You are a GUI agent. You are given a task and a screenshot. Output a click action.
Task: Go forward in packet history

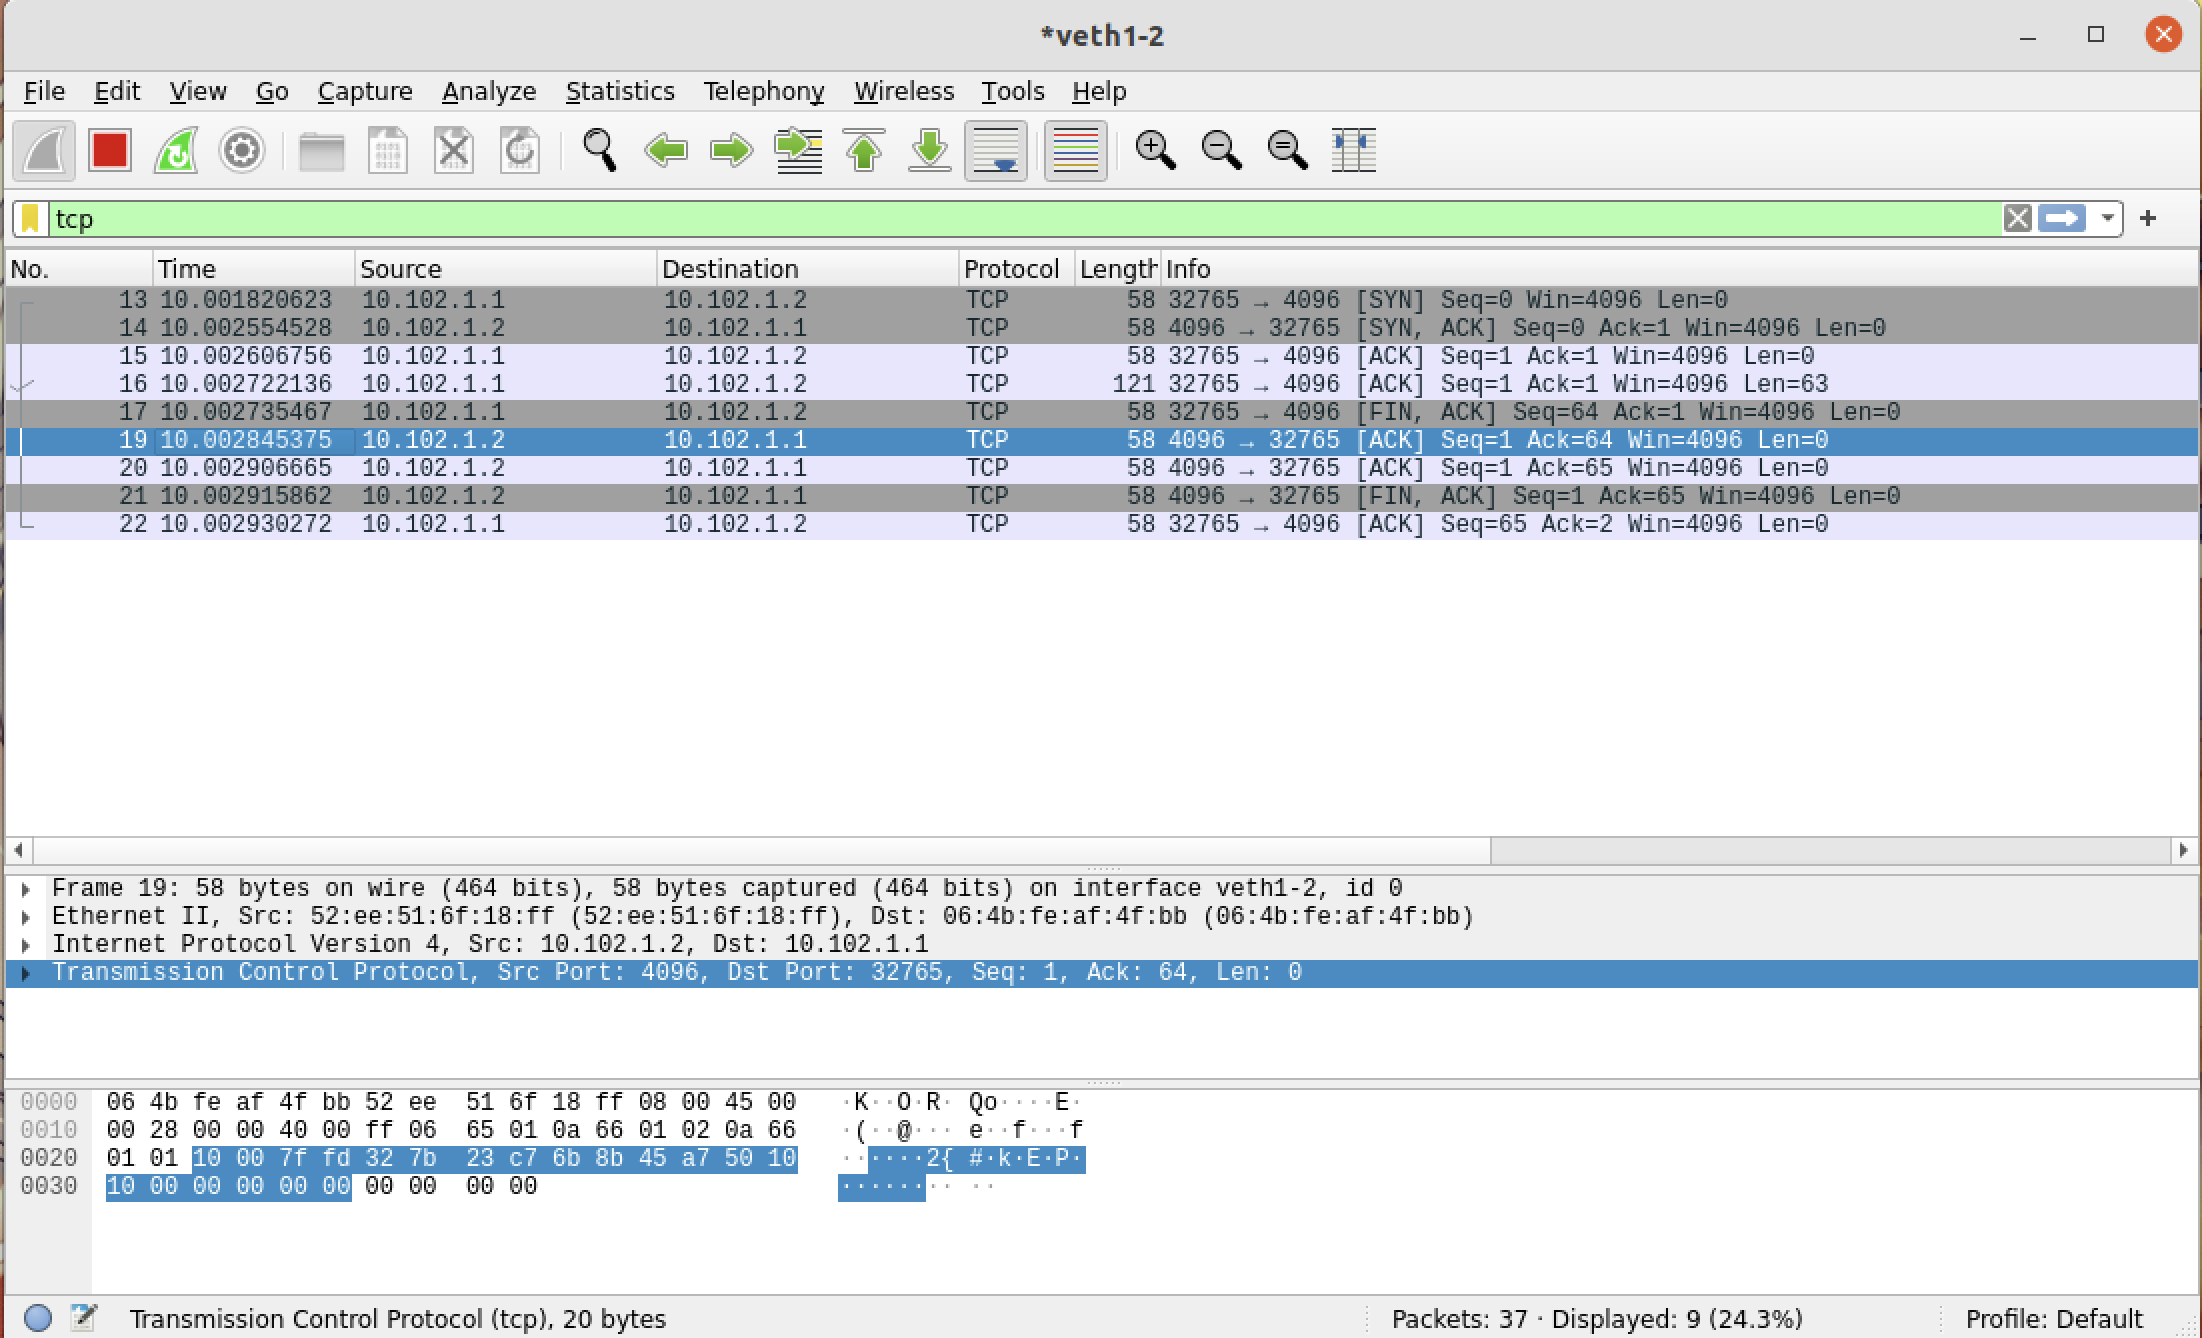(x=732, y=151)
